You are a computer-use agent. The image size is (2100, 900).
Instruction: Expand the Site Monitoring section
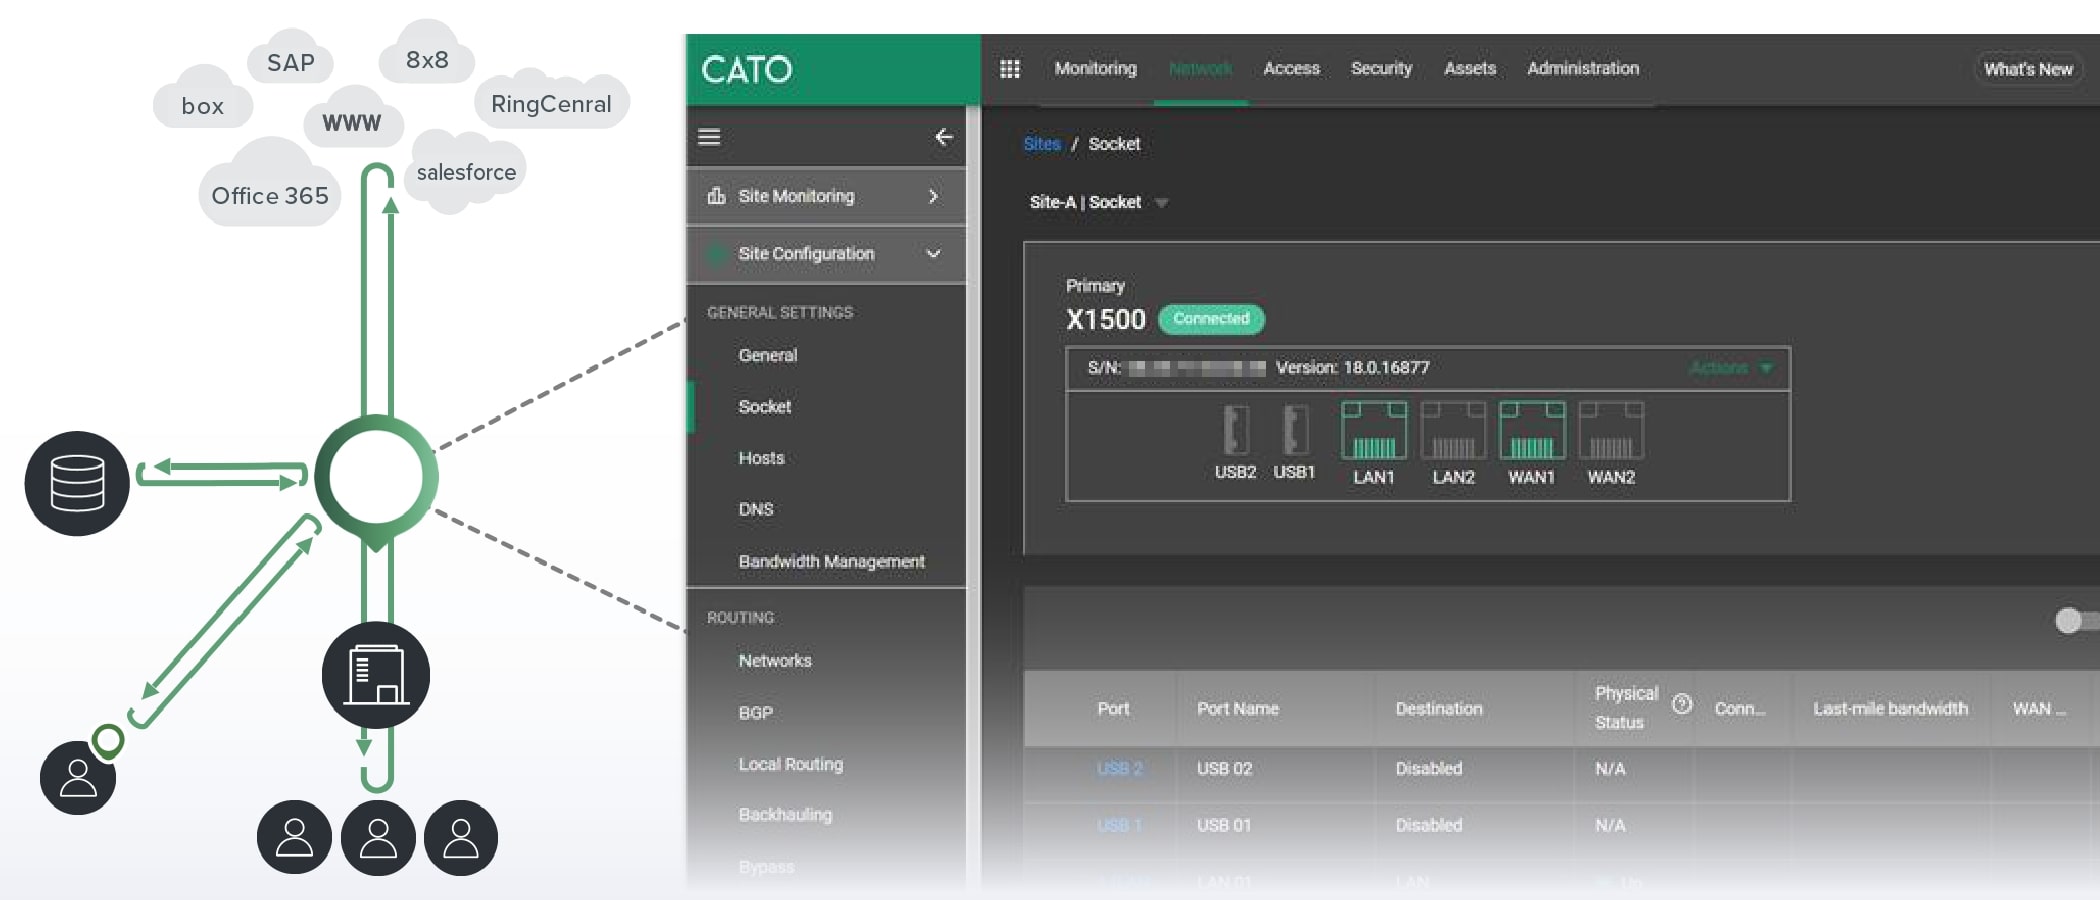pyautogui.click(x=933, y=196)
